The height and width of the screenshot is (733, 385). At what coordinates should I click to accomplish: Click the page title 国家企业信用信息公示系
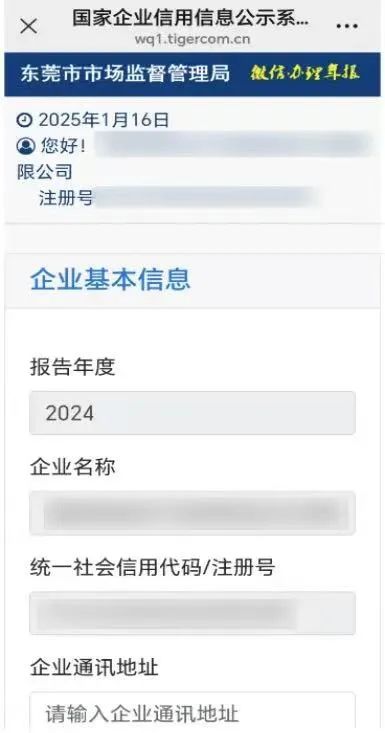191,18
